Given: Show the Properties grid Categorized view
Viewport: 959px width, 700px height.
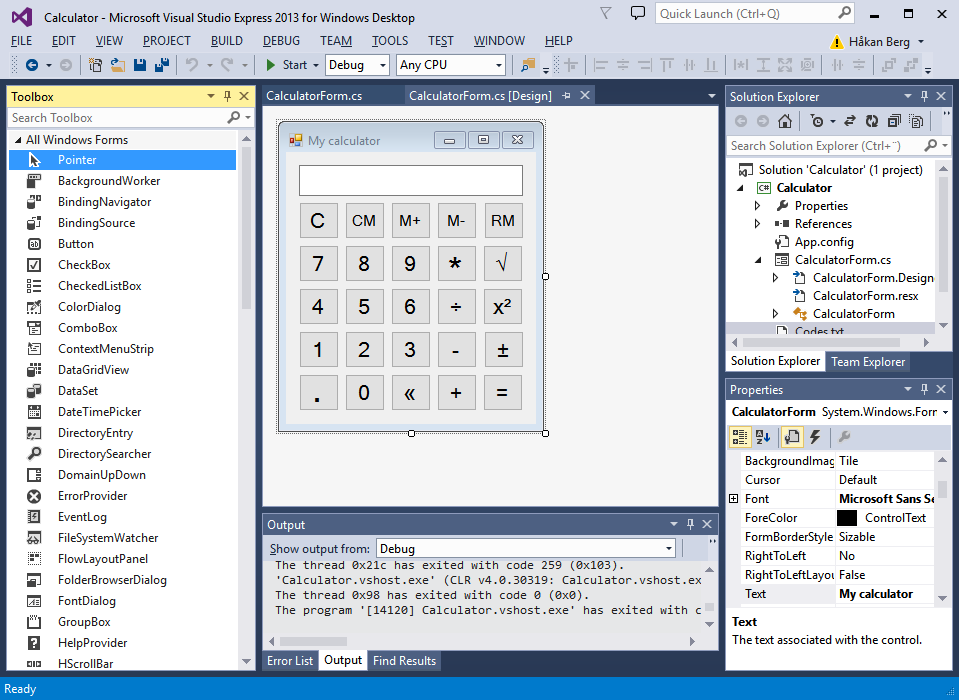Looking at the screenshot, I should click(739, 437).
